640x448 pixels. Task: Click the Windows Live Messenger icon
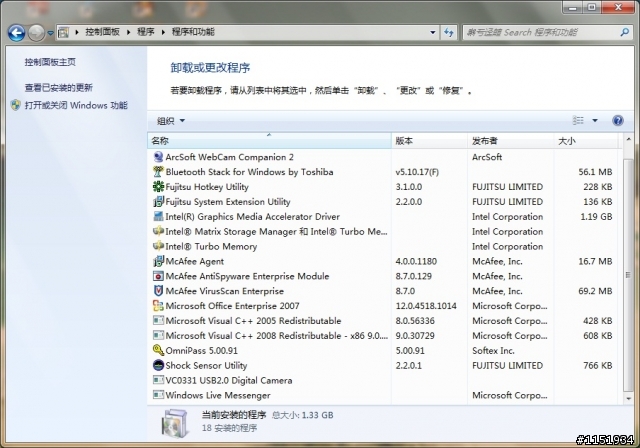[158, 395]
